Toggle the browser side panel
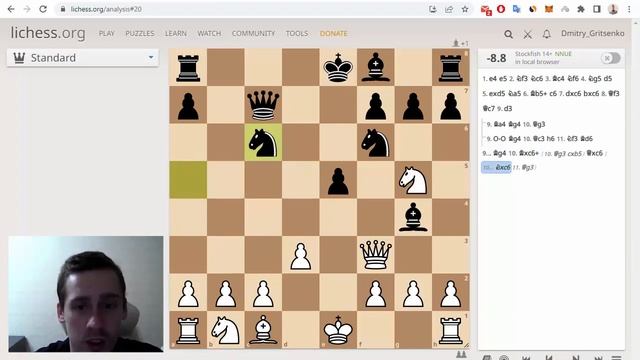The height and width of the screenshot is (360, 640). tap(597, 9)
